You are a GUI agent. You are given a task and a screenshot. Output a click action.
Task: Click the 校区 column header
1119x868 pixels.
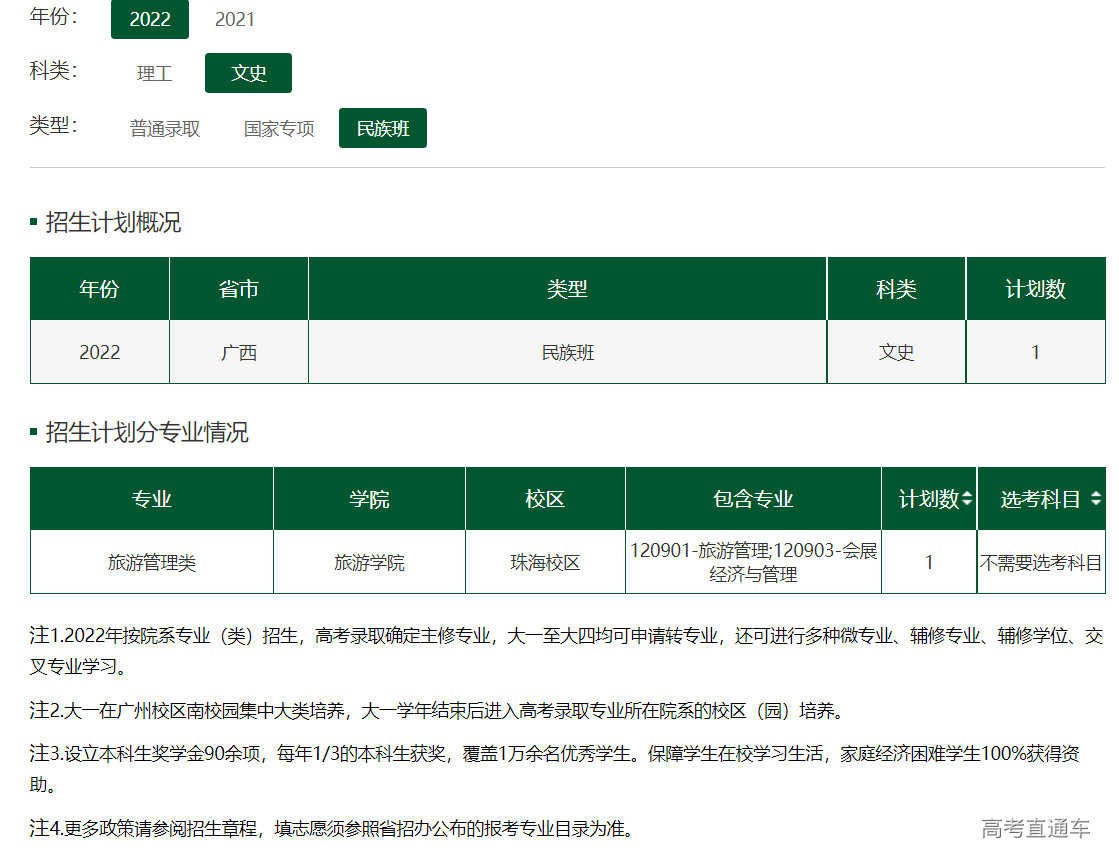[x=545, y=499]
